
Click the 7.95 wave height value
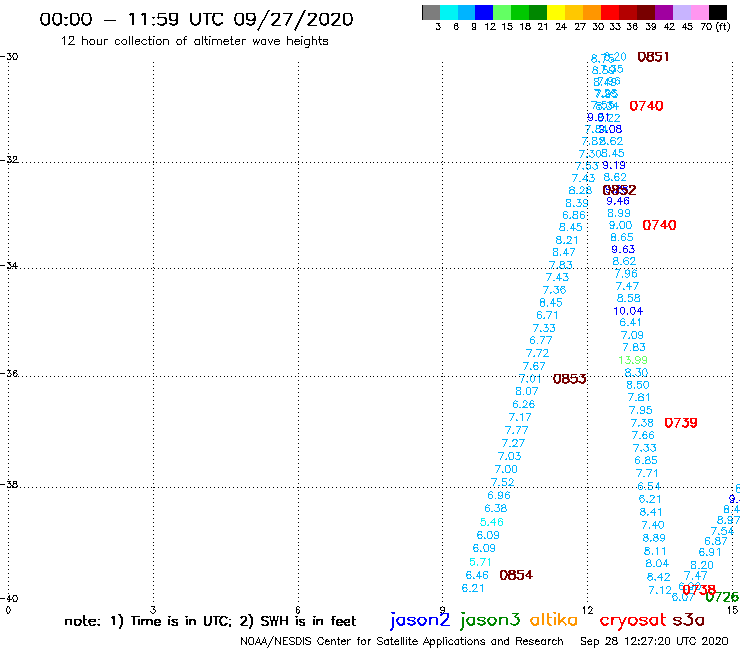click(640, 410)
